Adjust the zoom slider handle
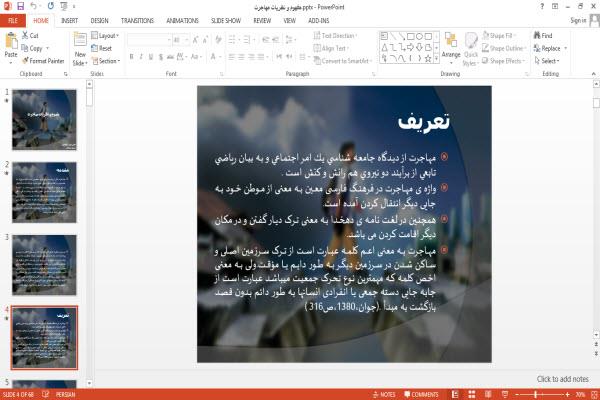This screenshot has height=400, width=600. [x=536, y=394]
